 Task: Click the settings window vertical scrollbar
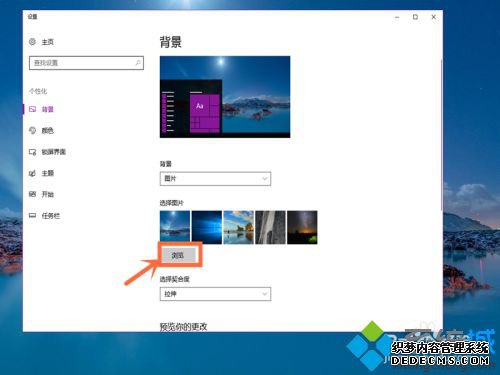[x=441, y=135]
